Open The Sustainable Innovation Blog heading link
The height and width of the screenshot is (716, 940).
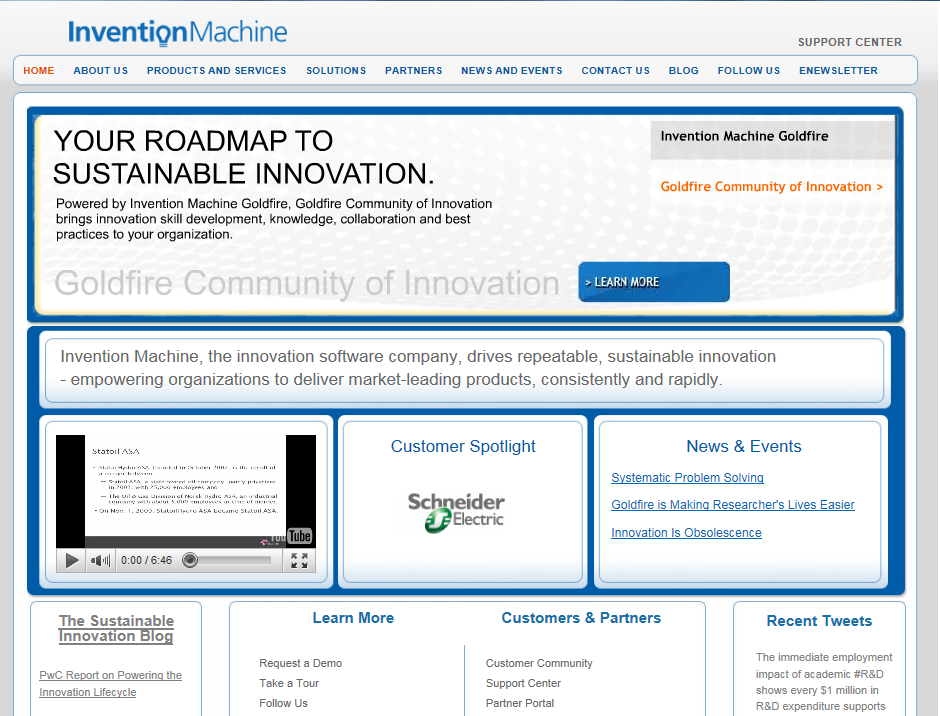point(116,628)
